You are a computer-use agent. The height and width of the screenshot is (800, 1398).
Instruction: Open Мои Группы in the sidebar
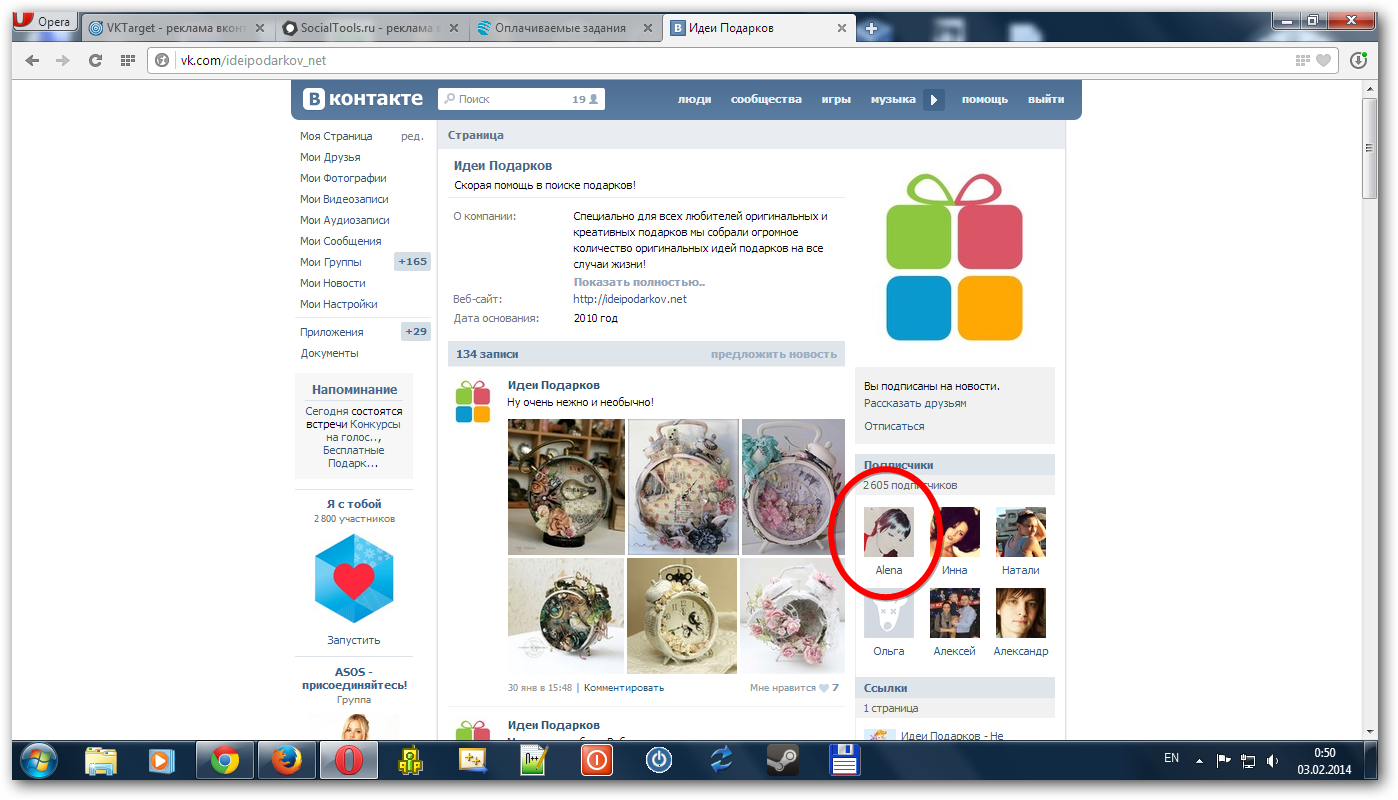click(x=330, y=262)
